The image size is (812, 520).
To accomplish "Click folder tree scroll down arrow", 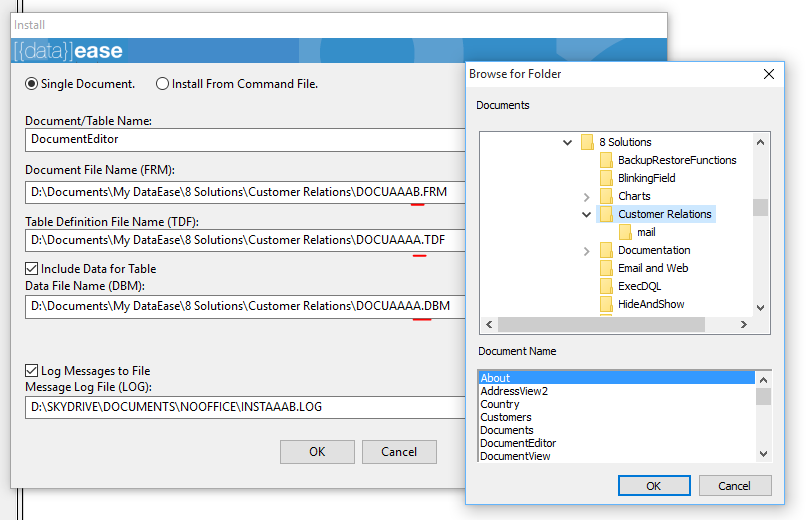I will tap(760, 308).
